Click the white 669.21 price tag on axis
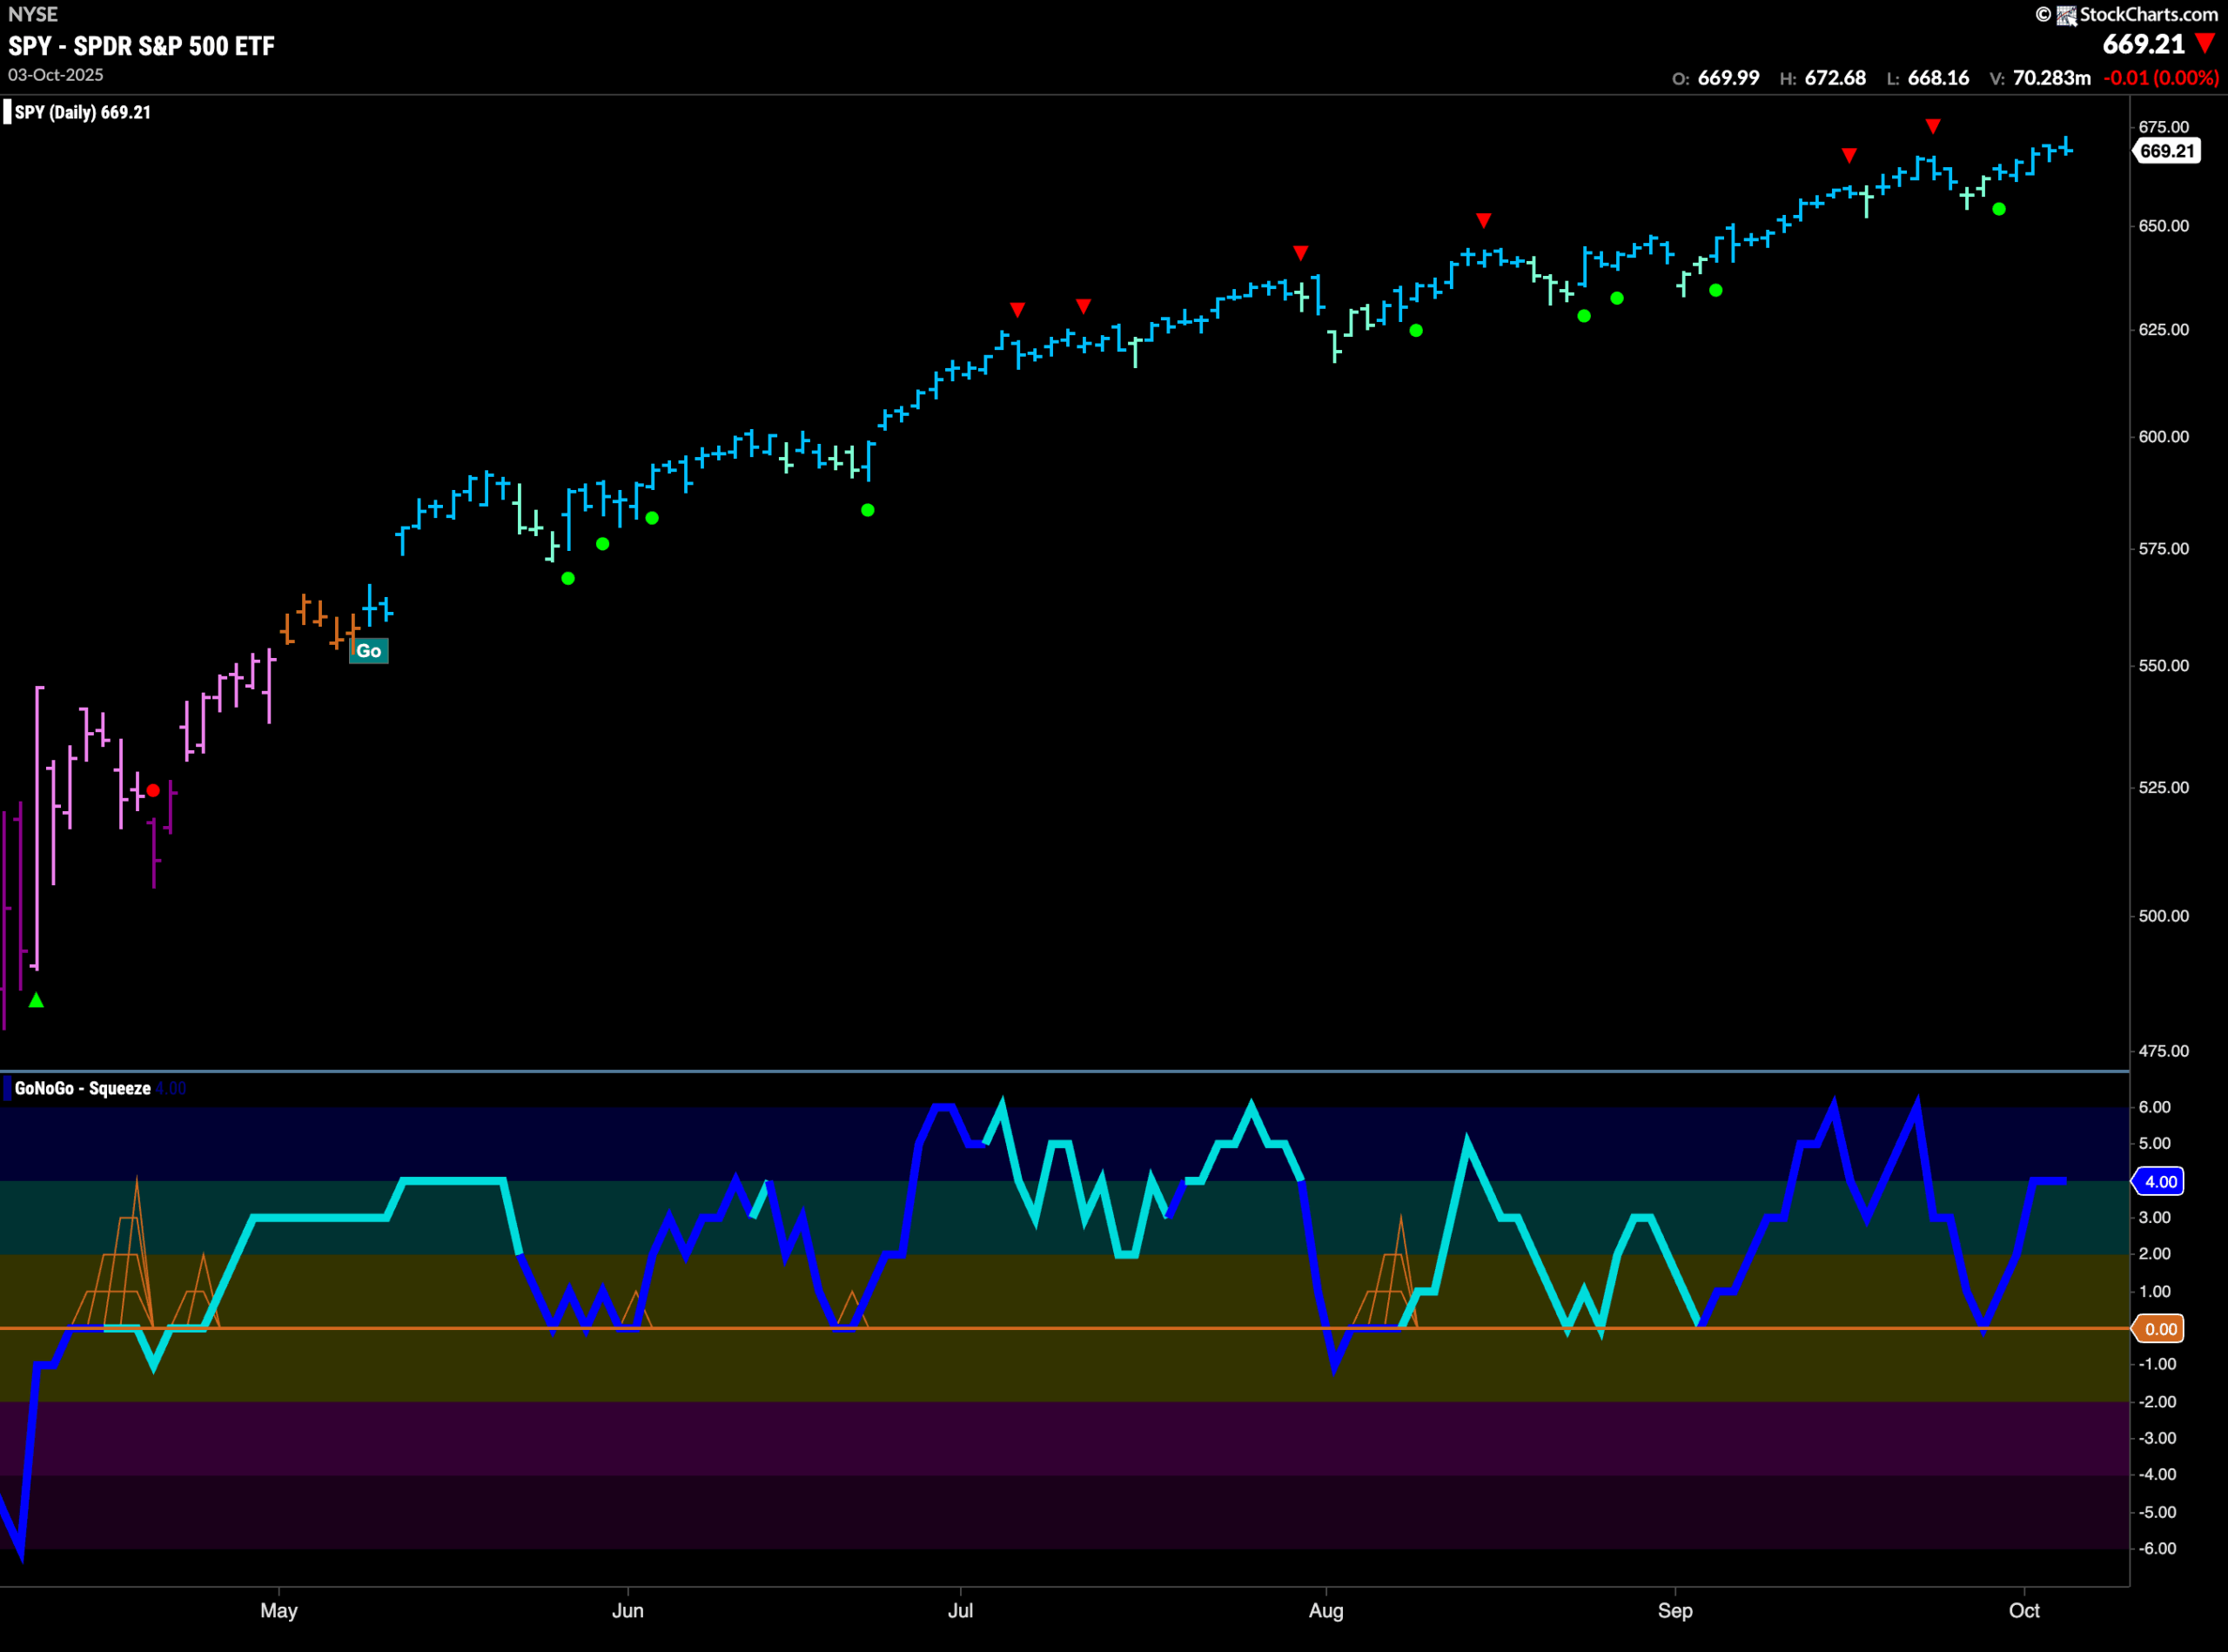The image size is (2228, 1652). 2167,151
